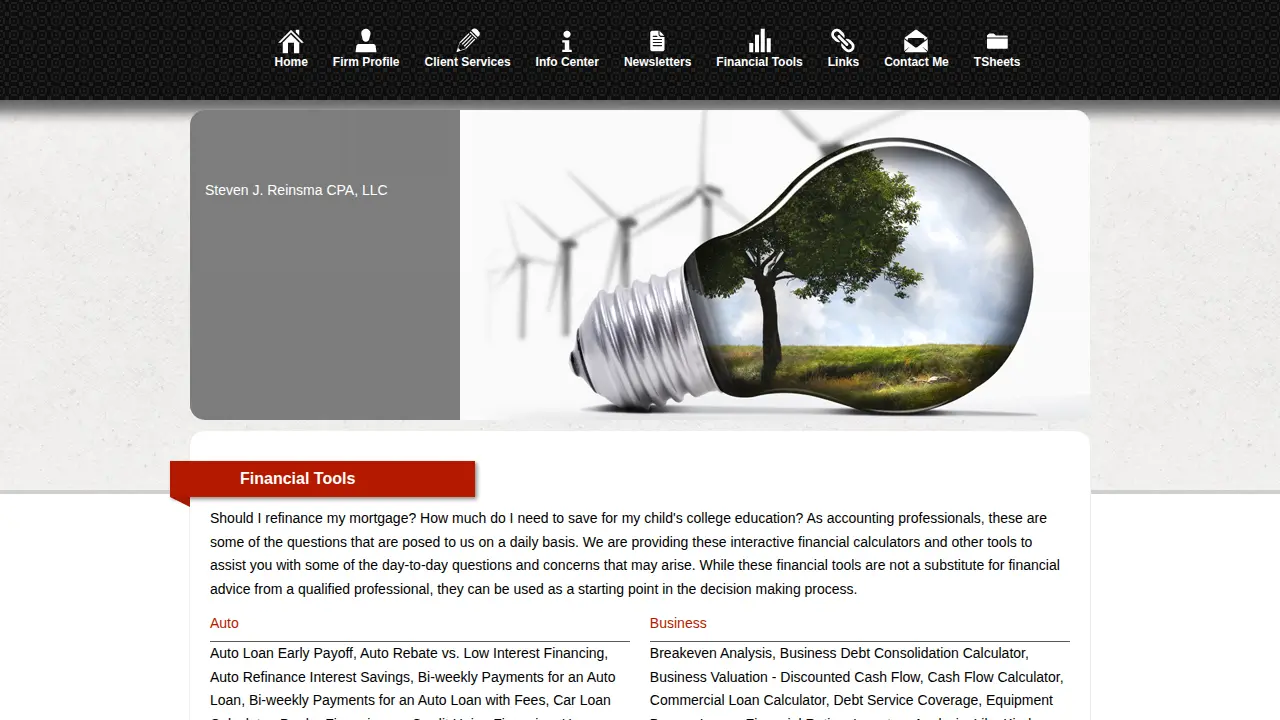This screenshot has width=1280, height=720.
Task: Click the Financial Tools bar chart icon
Action: tap(759, 41)
